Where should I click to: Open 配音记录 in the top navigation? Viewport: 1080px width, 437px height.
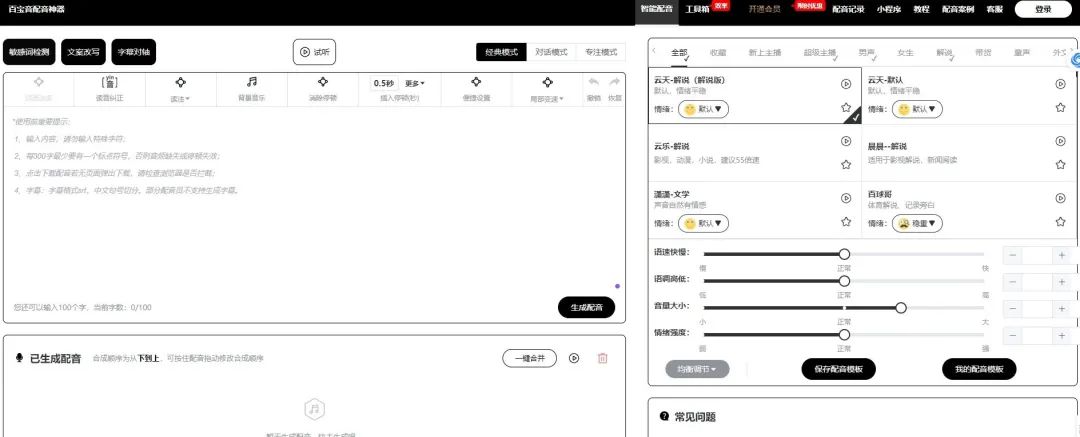[848, 10]
